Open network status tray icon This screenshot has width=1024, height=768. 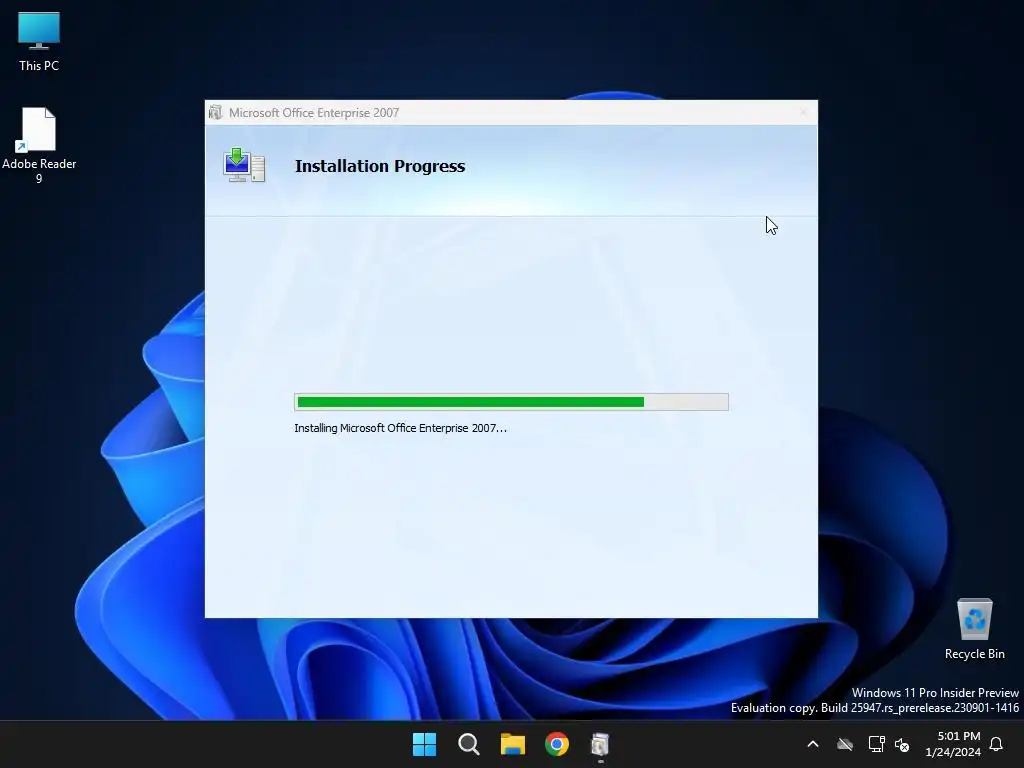876,744
